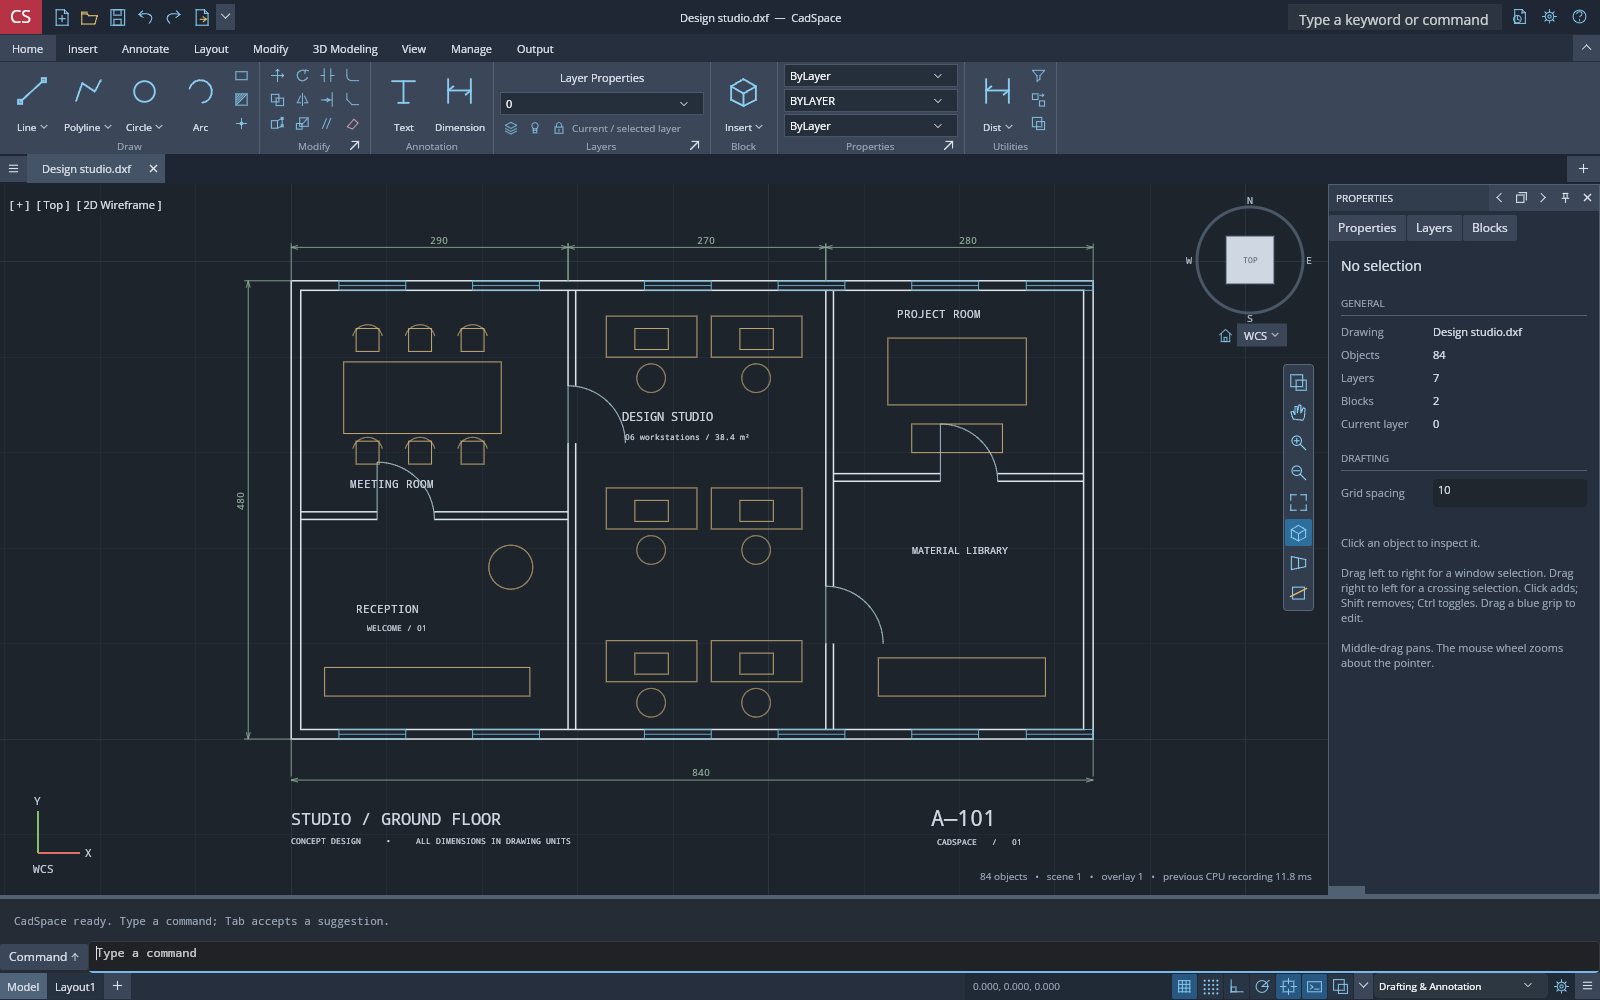Go to home view next to WCS
The width and height of the screenshot is (1600, 1000).
pos(1225,336)
